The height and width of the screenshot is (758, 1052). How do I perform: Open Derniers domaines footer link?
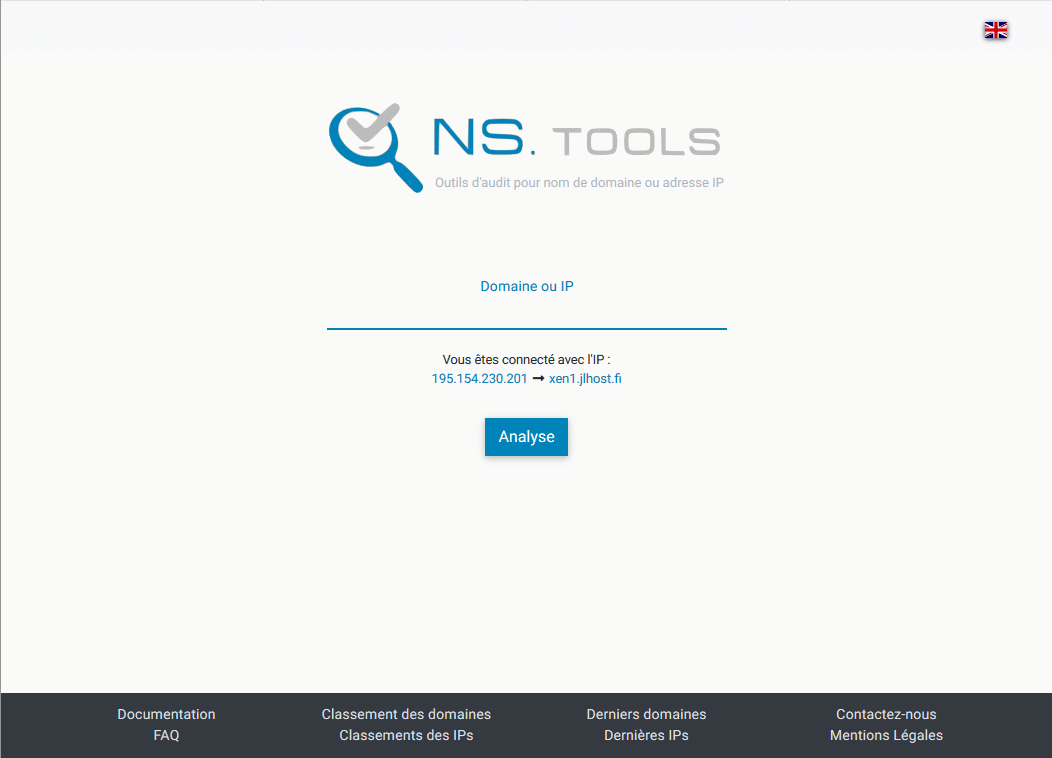coord(646,714)
